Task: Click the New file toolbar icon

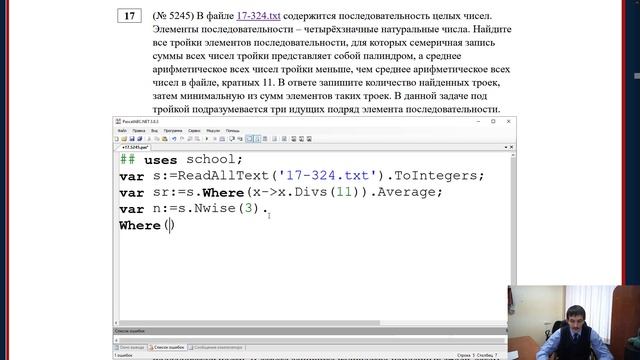Action: 117,139
